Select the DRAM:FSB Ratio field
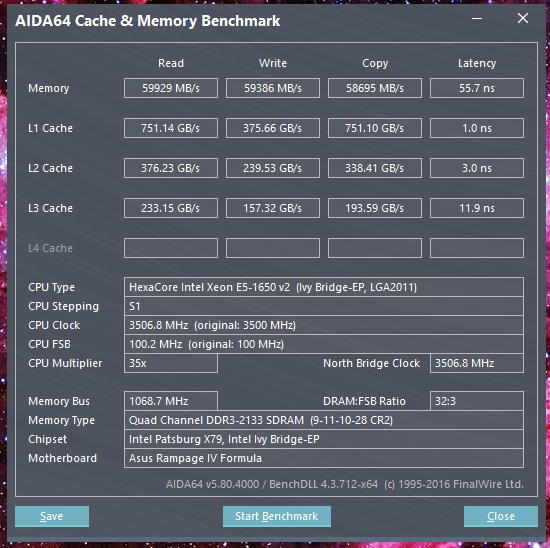550x548 pixels. coord(477,401)
